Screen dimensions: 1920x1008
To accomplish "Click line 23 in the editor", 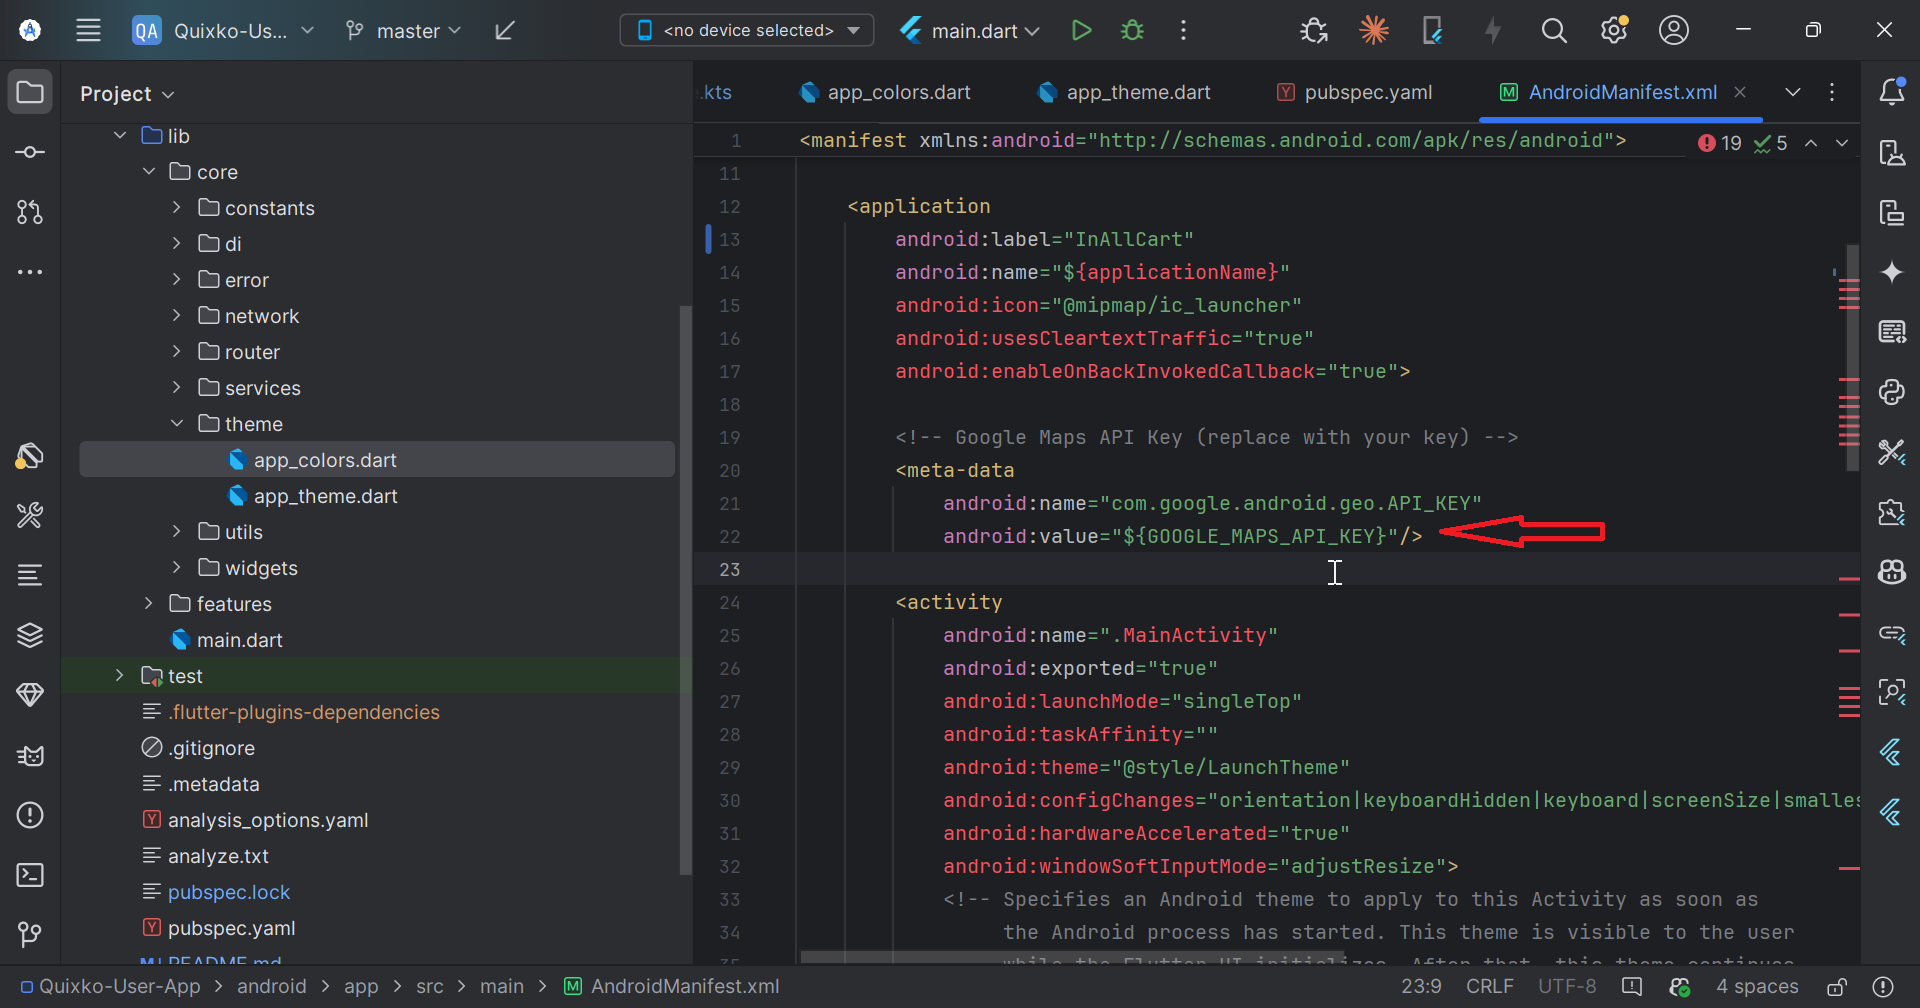I will [x=1277, y=569].
